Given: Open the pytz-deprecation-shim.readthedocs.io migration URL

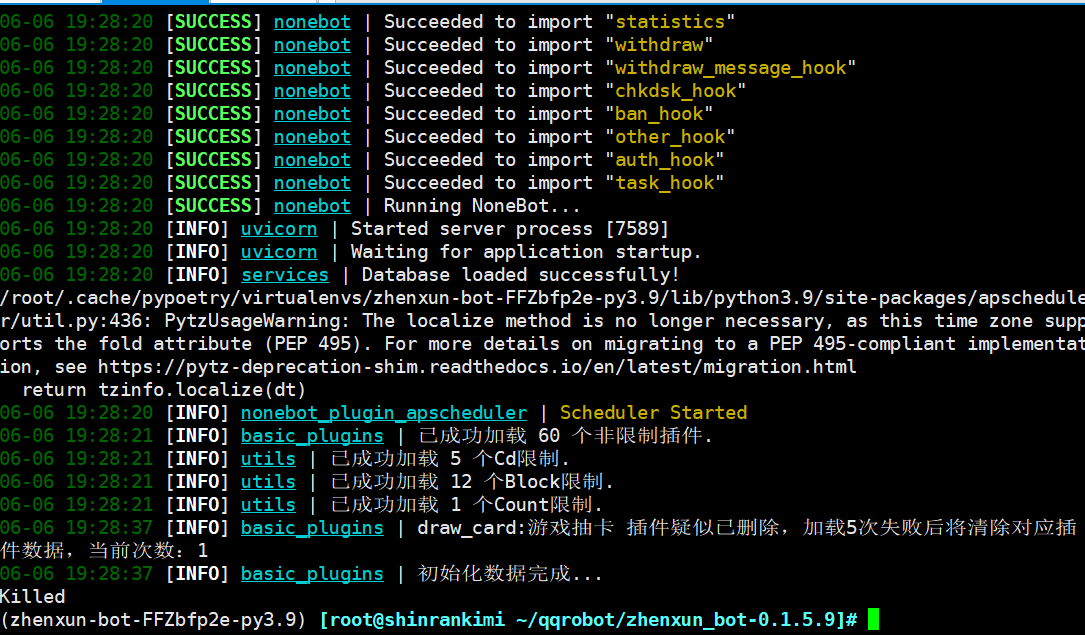Looking at the screenshot, I should pyautogui.click(x=477, y=367).
